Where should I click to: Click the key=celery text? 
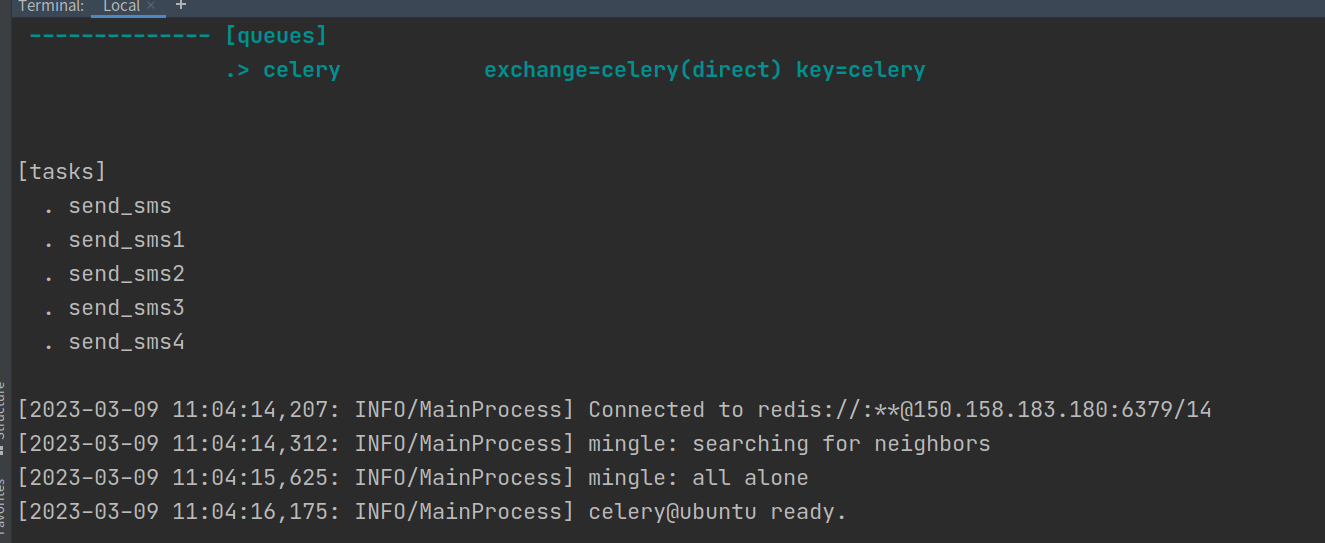point(861,71)
